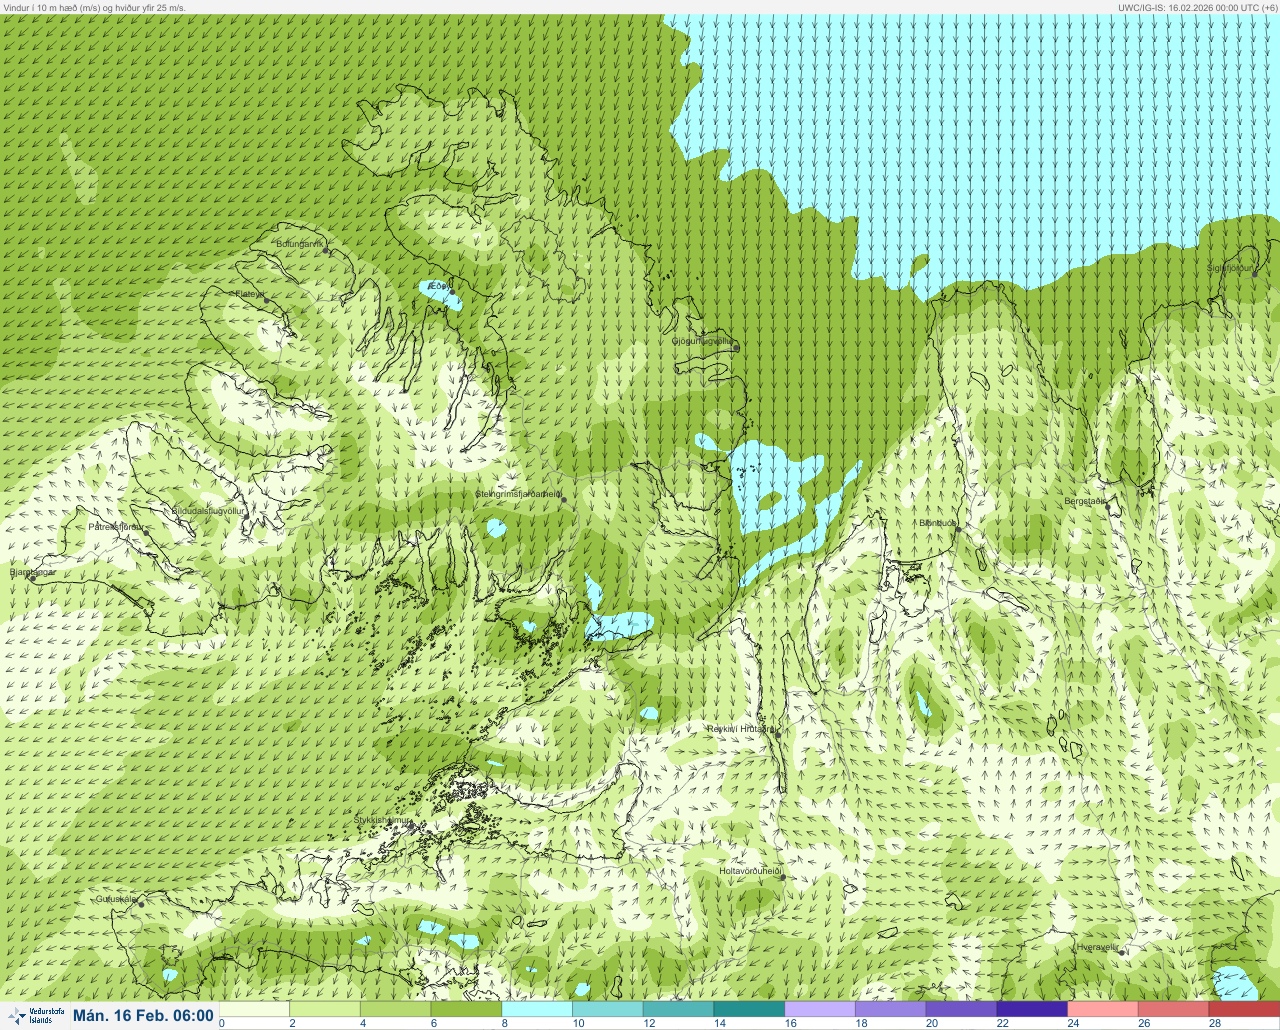This screenshot has width=1280, height=1030.
Task: Select the 20–22 m/s violet legend swatch
Action: (x=962, y=1009)
